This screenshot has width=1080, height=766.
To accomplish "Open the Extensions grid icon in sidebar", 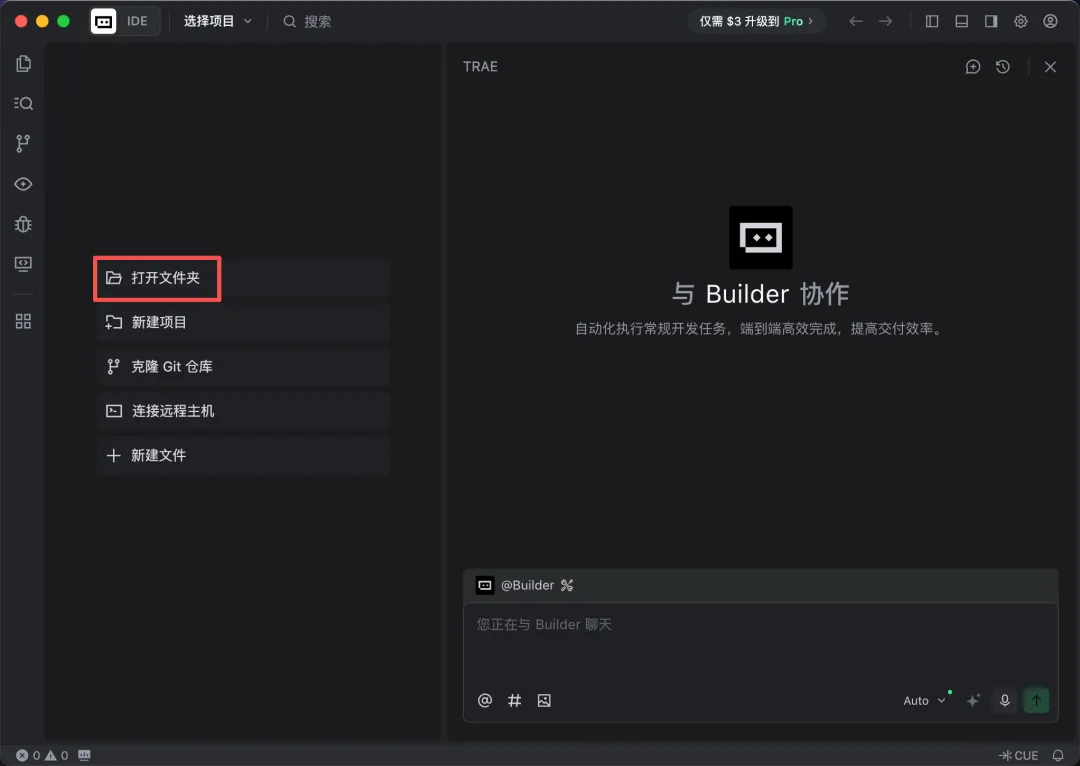I will click(x=23, y=322).
